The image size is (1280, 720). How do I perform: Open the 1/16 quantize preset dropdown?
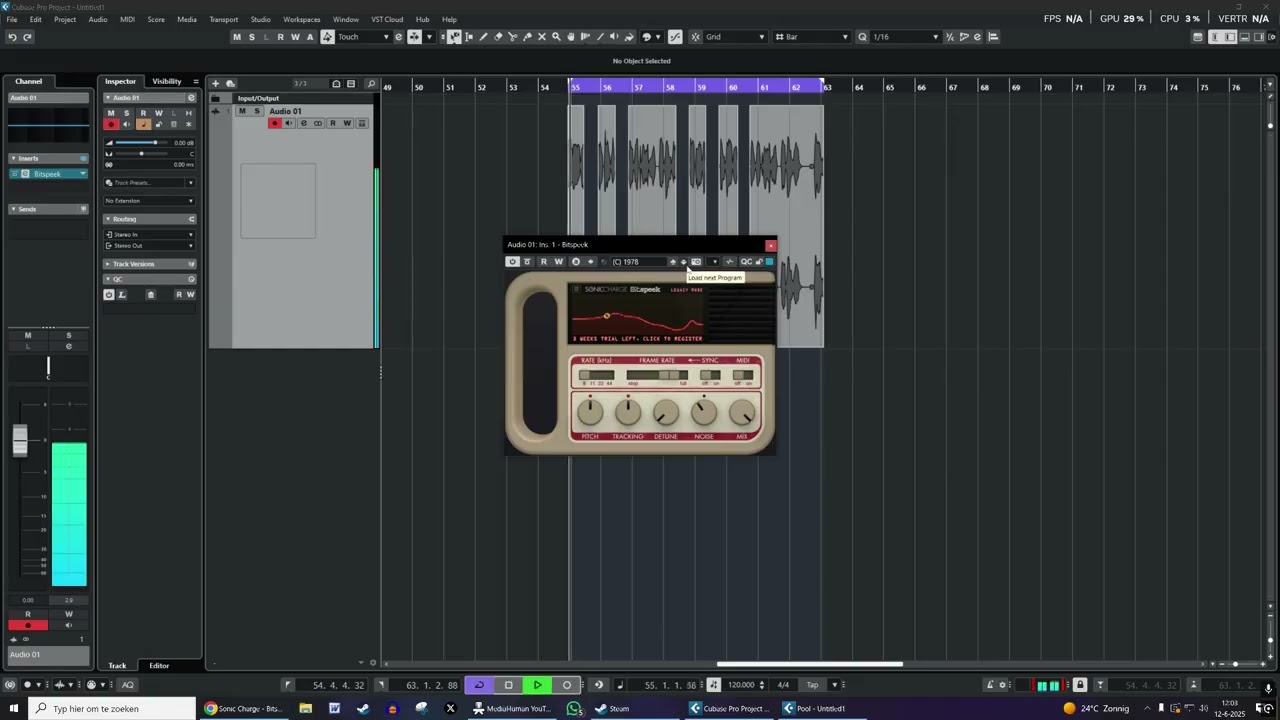[x=905, y=37]
